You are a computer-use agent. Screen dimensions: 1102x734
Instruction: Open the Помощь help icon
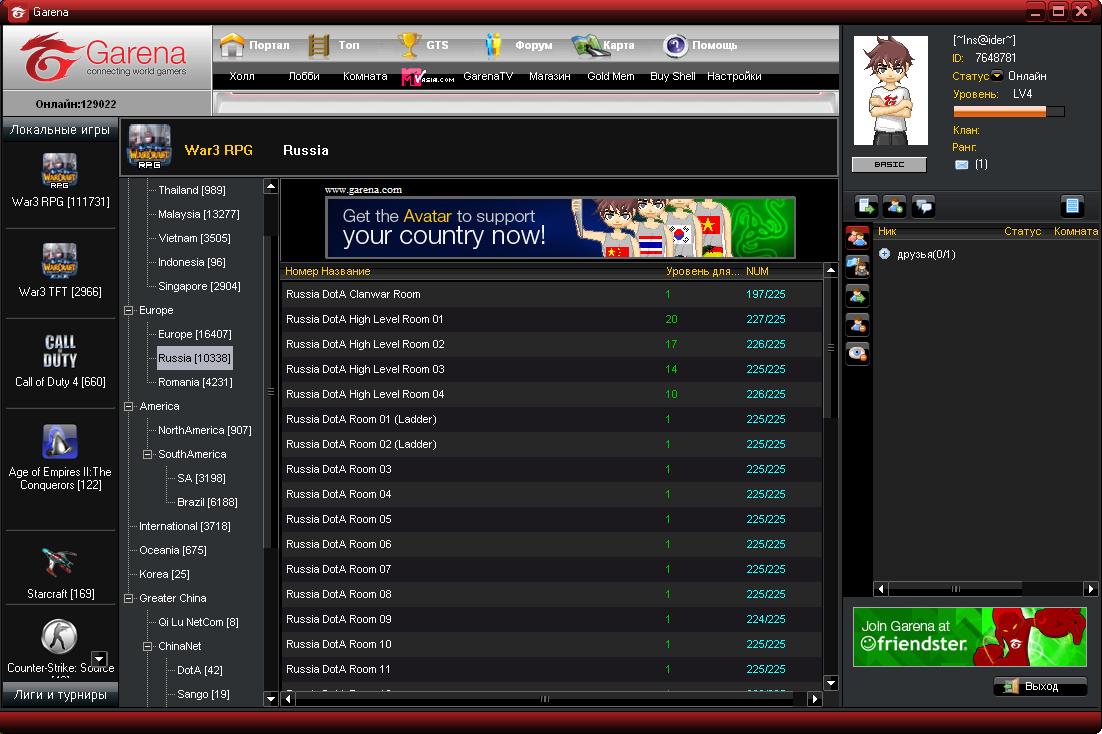click(x=675, y=46)
